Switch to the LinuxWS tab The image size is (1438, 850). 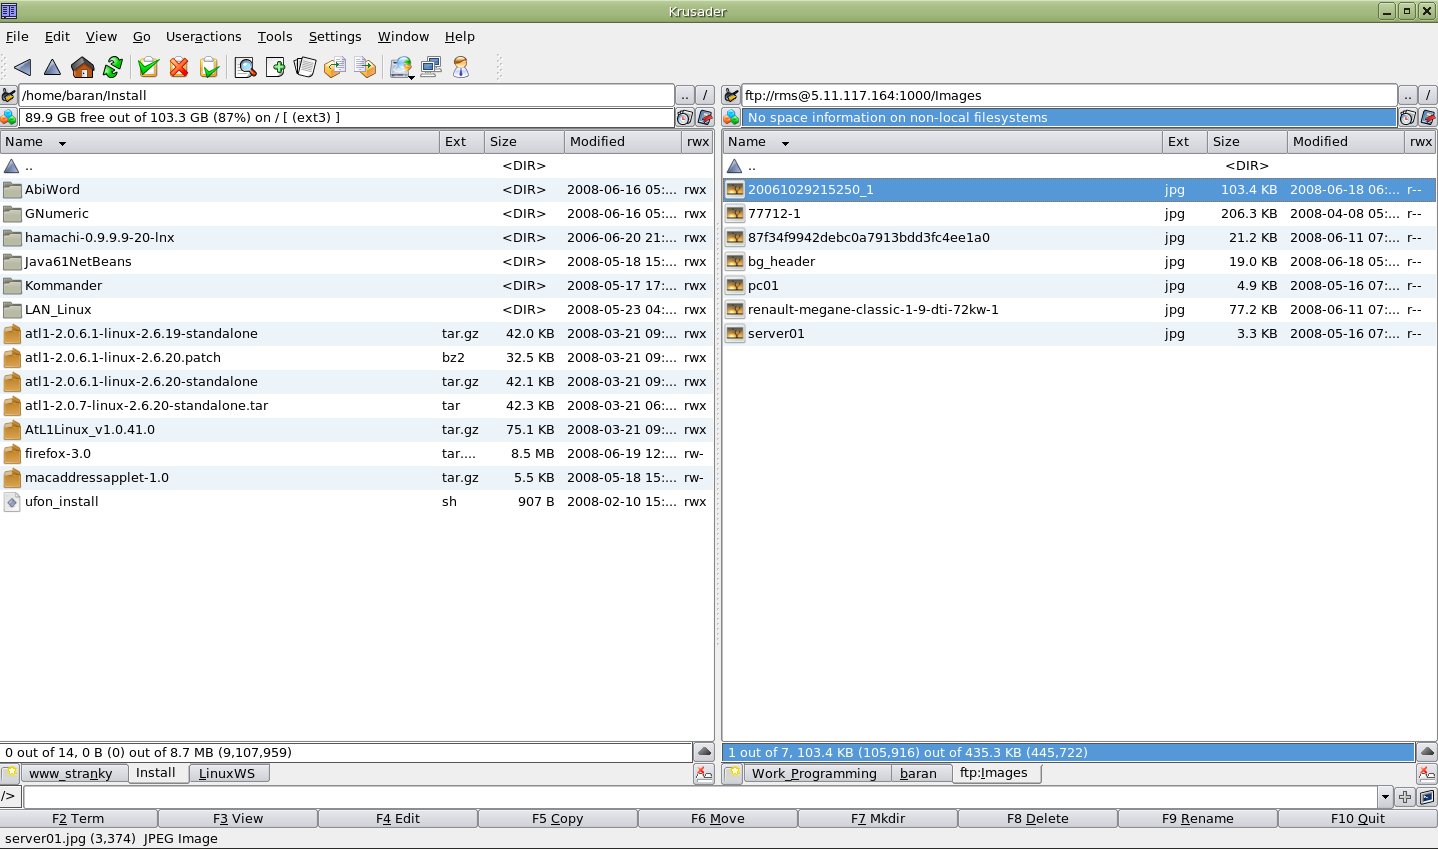pos(227,773)
